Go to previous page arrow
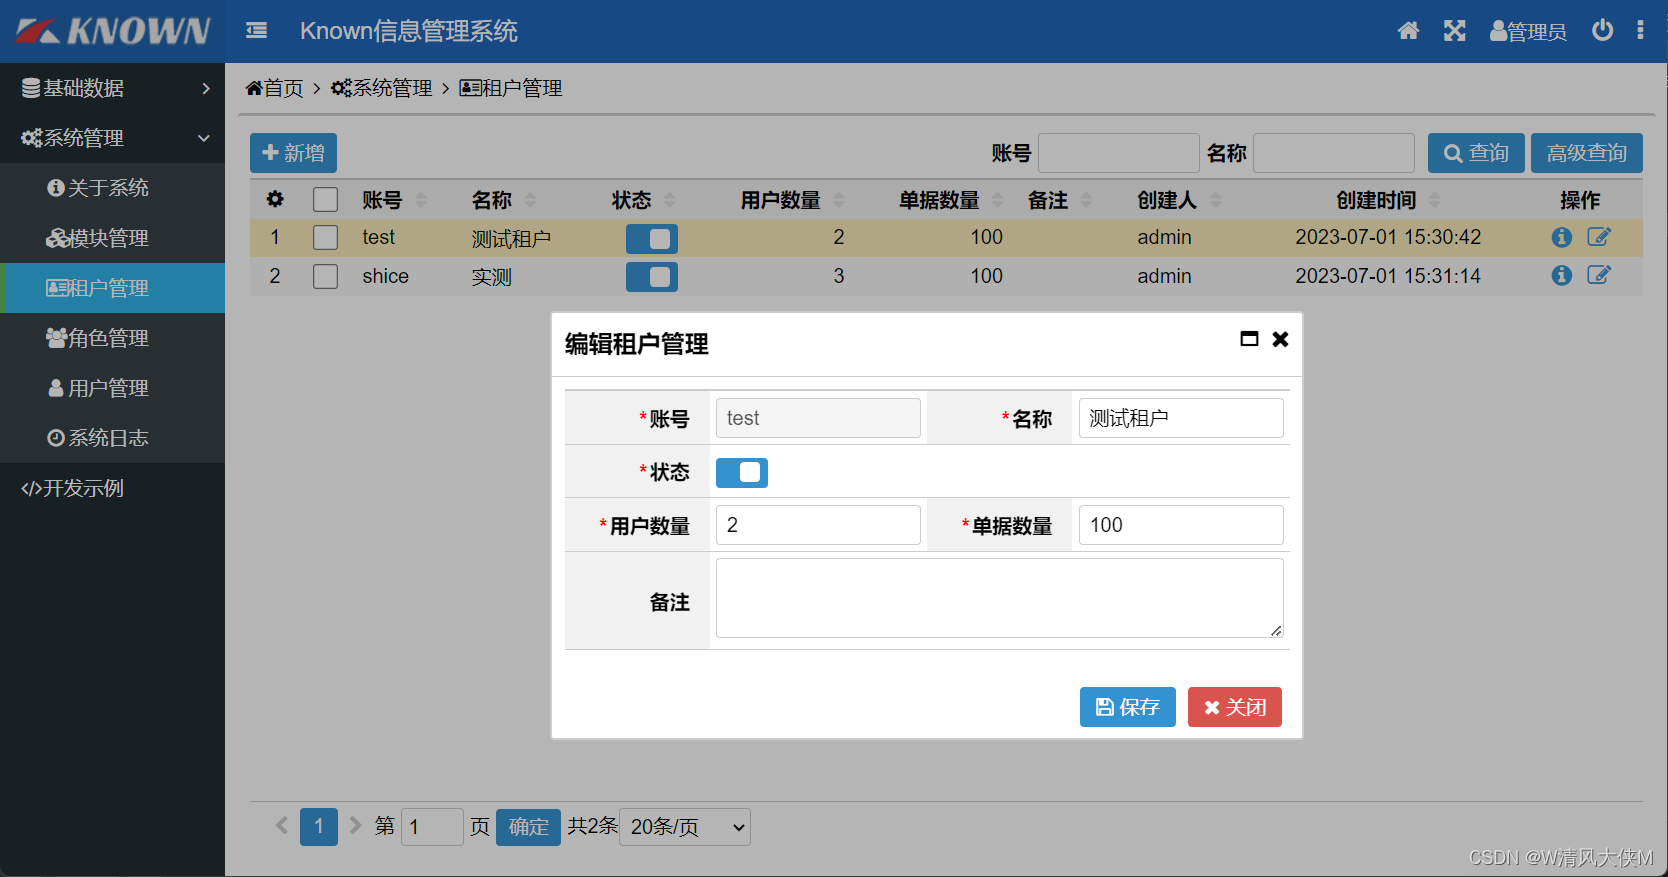 pos(282,826)
